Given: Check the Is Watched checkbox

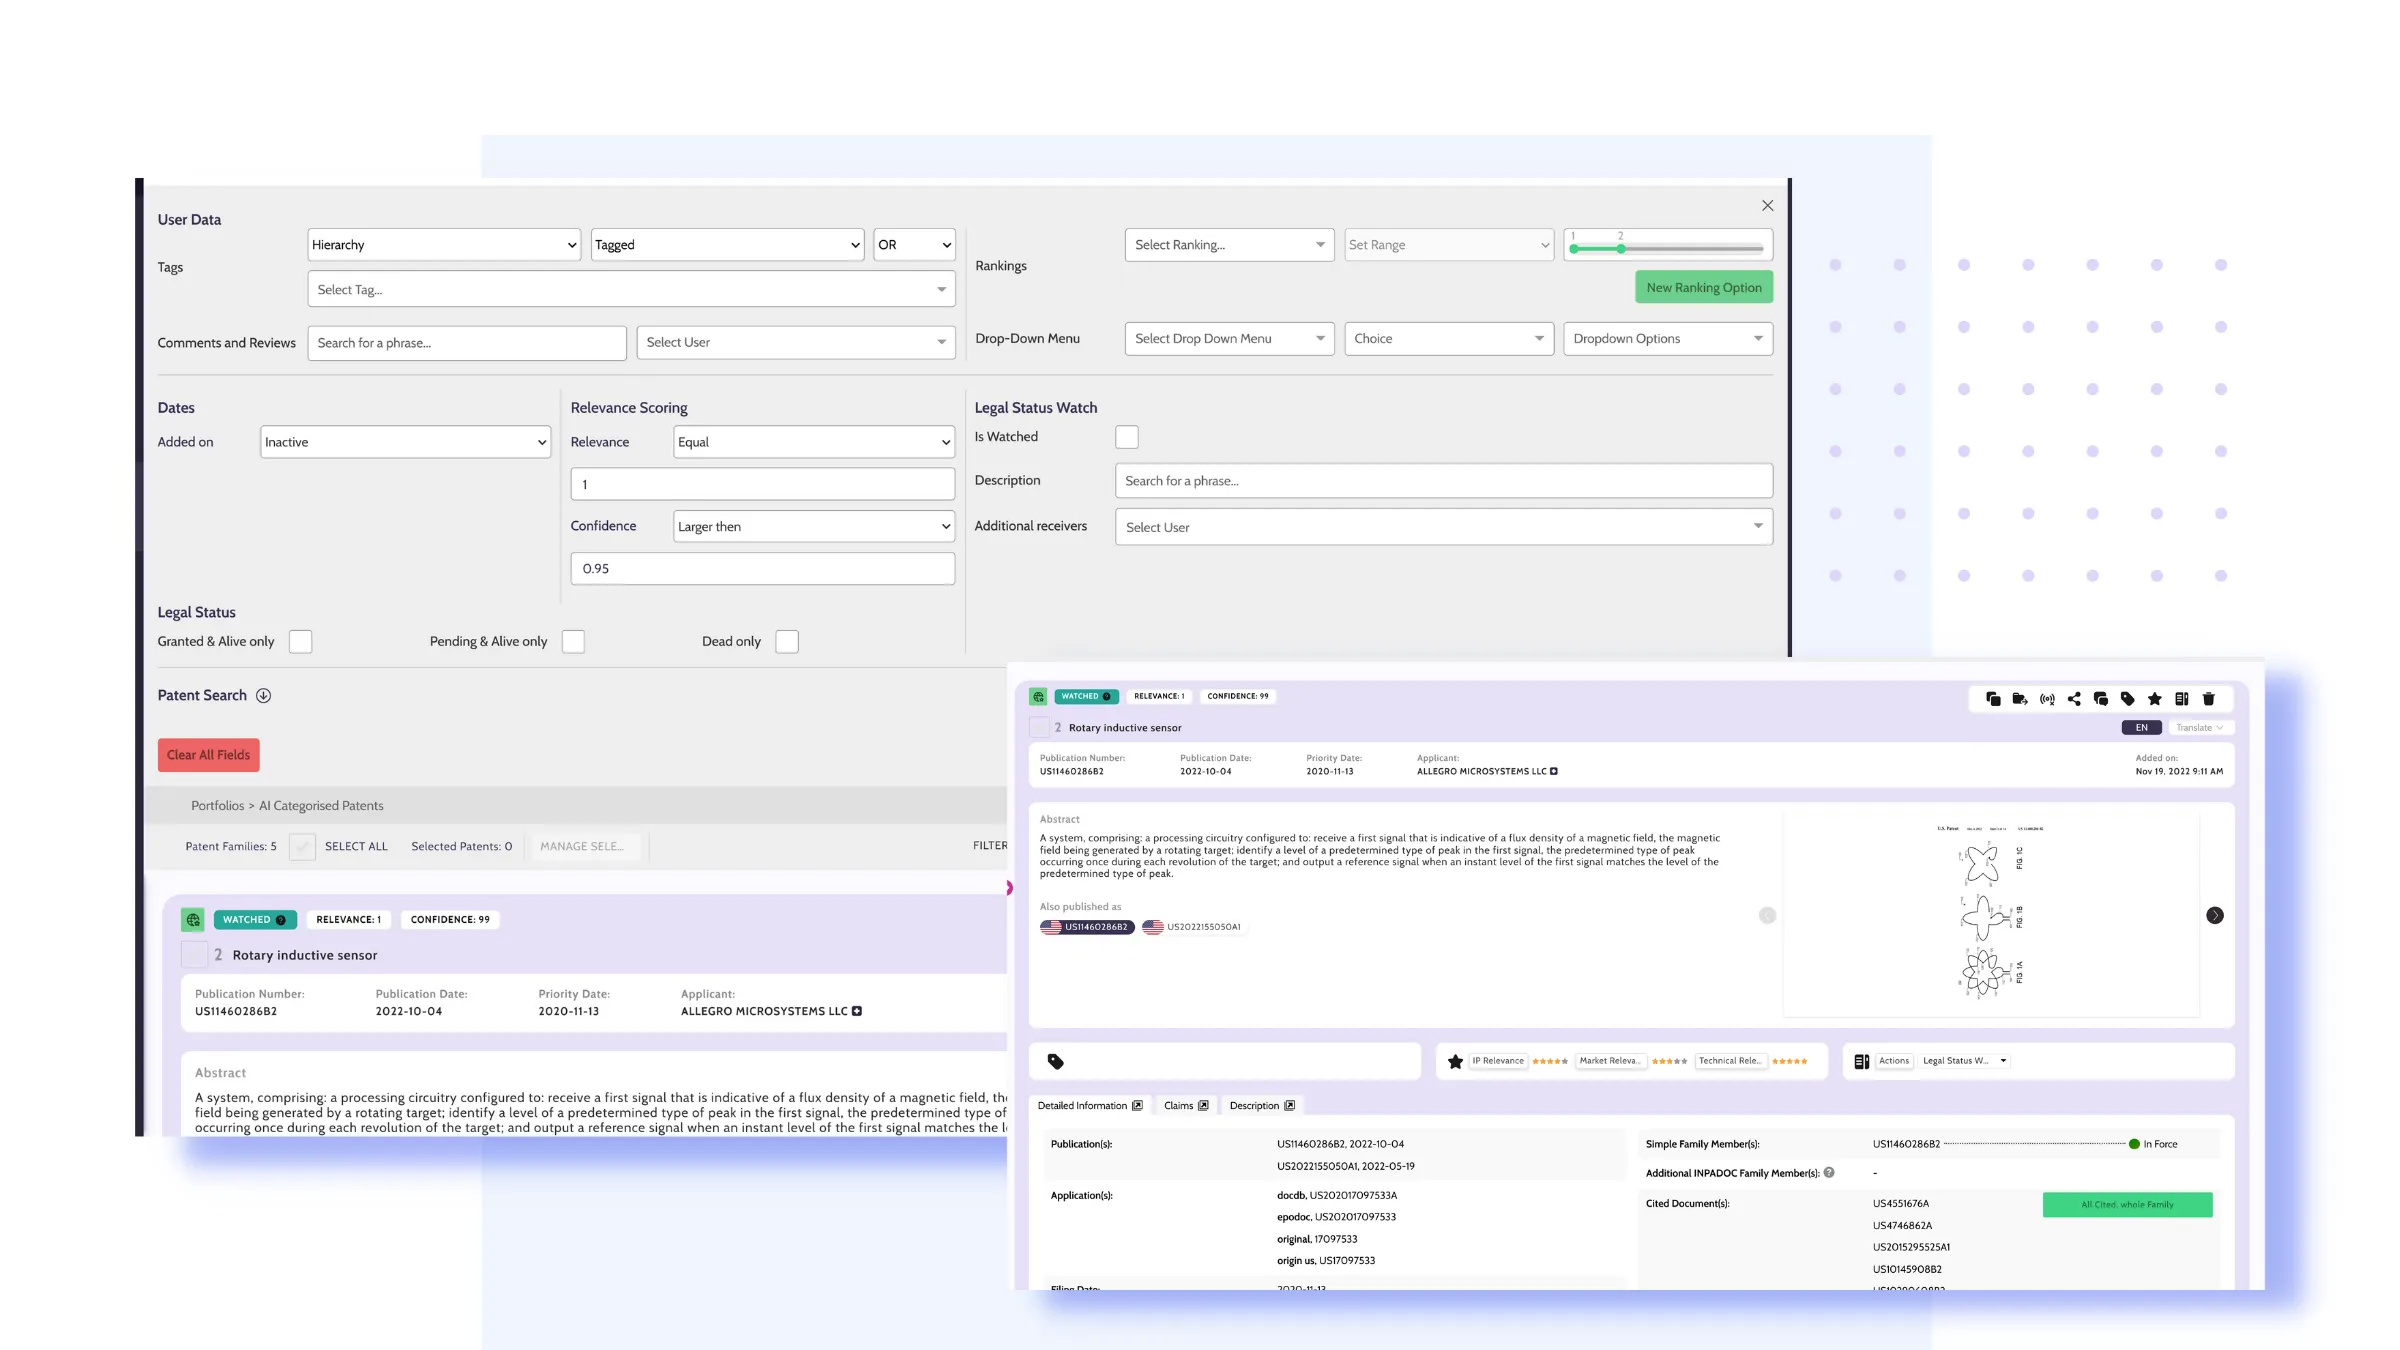Looking at the screenshot, I should (1127, 437).
